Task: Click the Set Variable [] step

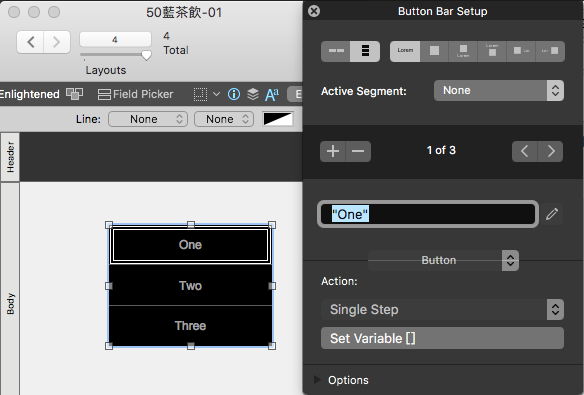Action: tap(442, 338)
